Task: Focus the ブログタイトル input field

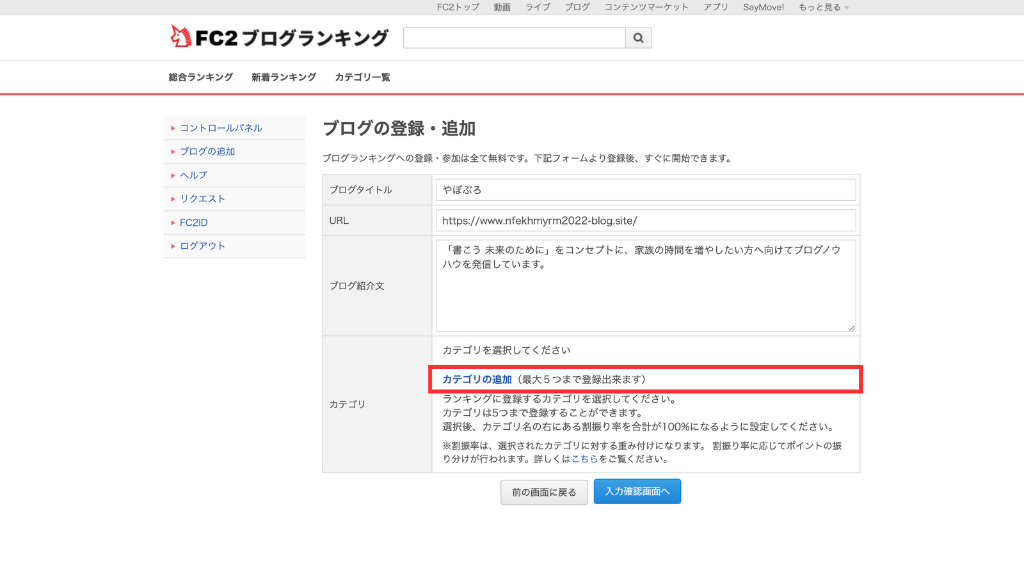Action: pyautogui.click(x=645, y=190)
